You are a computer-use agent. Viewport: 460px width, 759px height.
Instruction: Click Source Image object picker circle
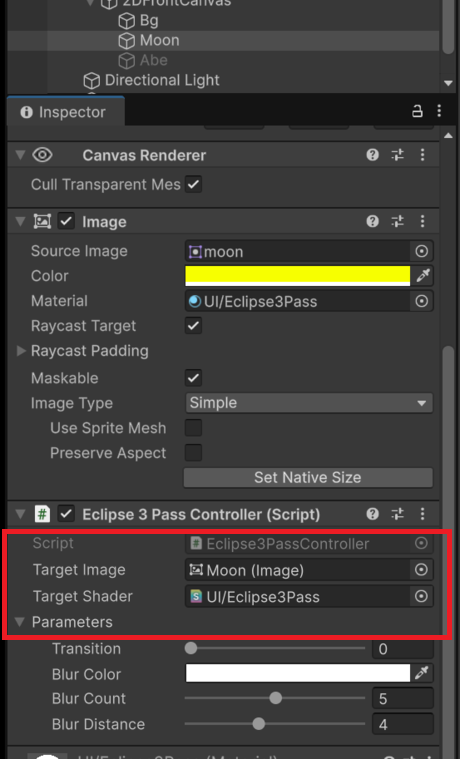[x=422, y=251]
